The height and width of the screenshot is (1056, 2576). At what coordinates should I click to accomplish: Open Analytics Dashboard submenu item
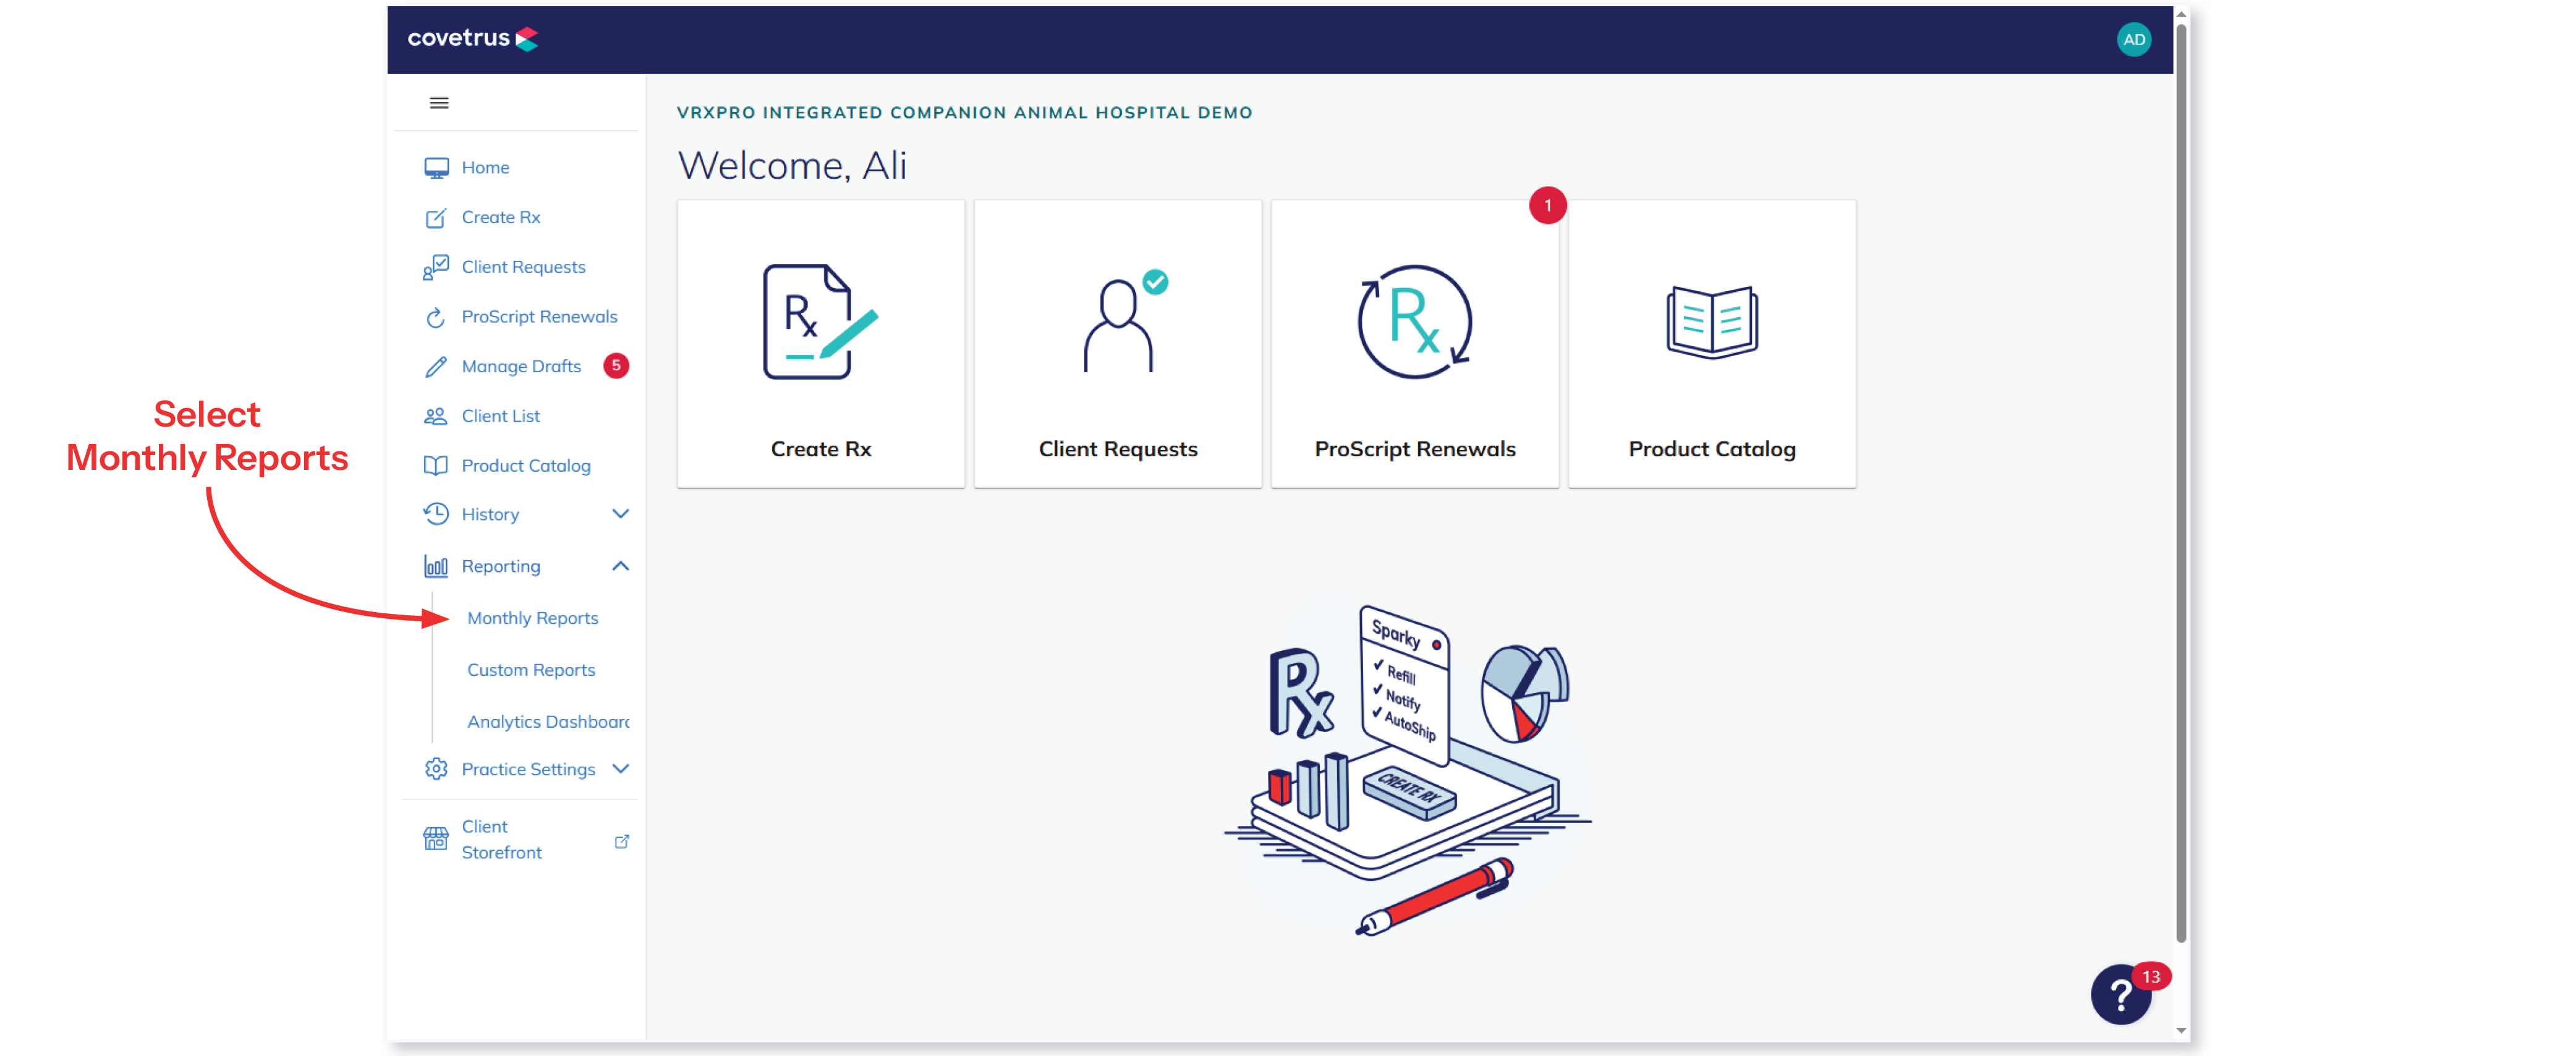click(548, 722)
